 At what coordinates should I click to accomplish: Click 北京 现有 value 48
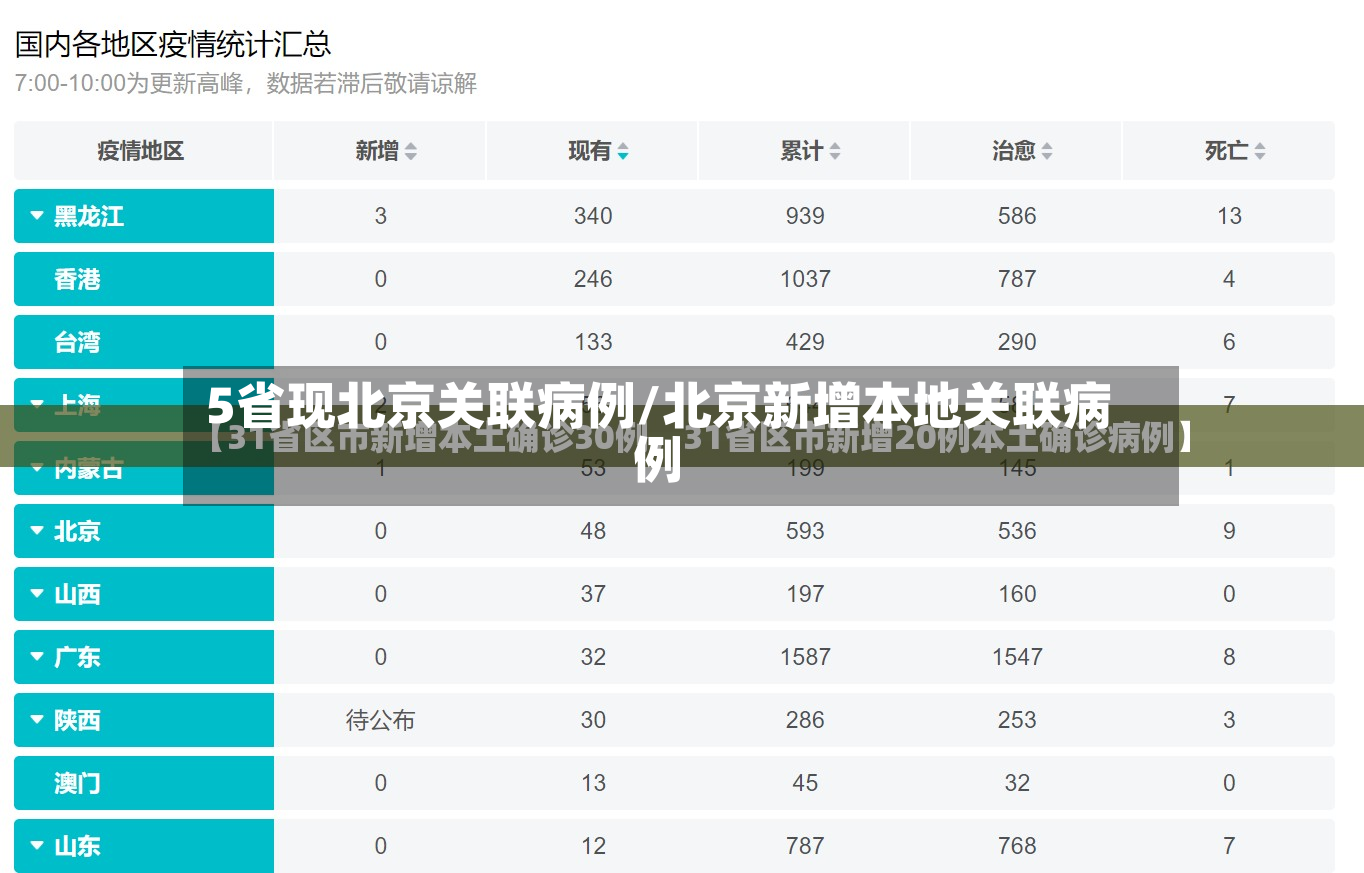(x=593, y=531)
